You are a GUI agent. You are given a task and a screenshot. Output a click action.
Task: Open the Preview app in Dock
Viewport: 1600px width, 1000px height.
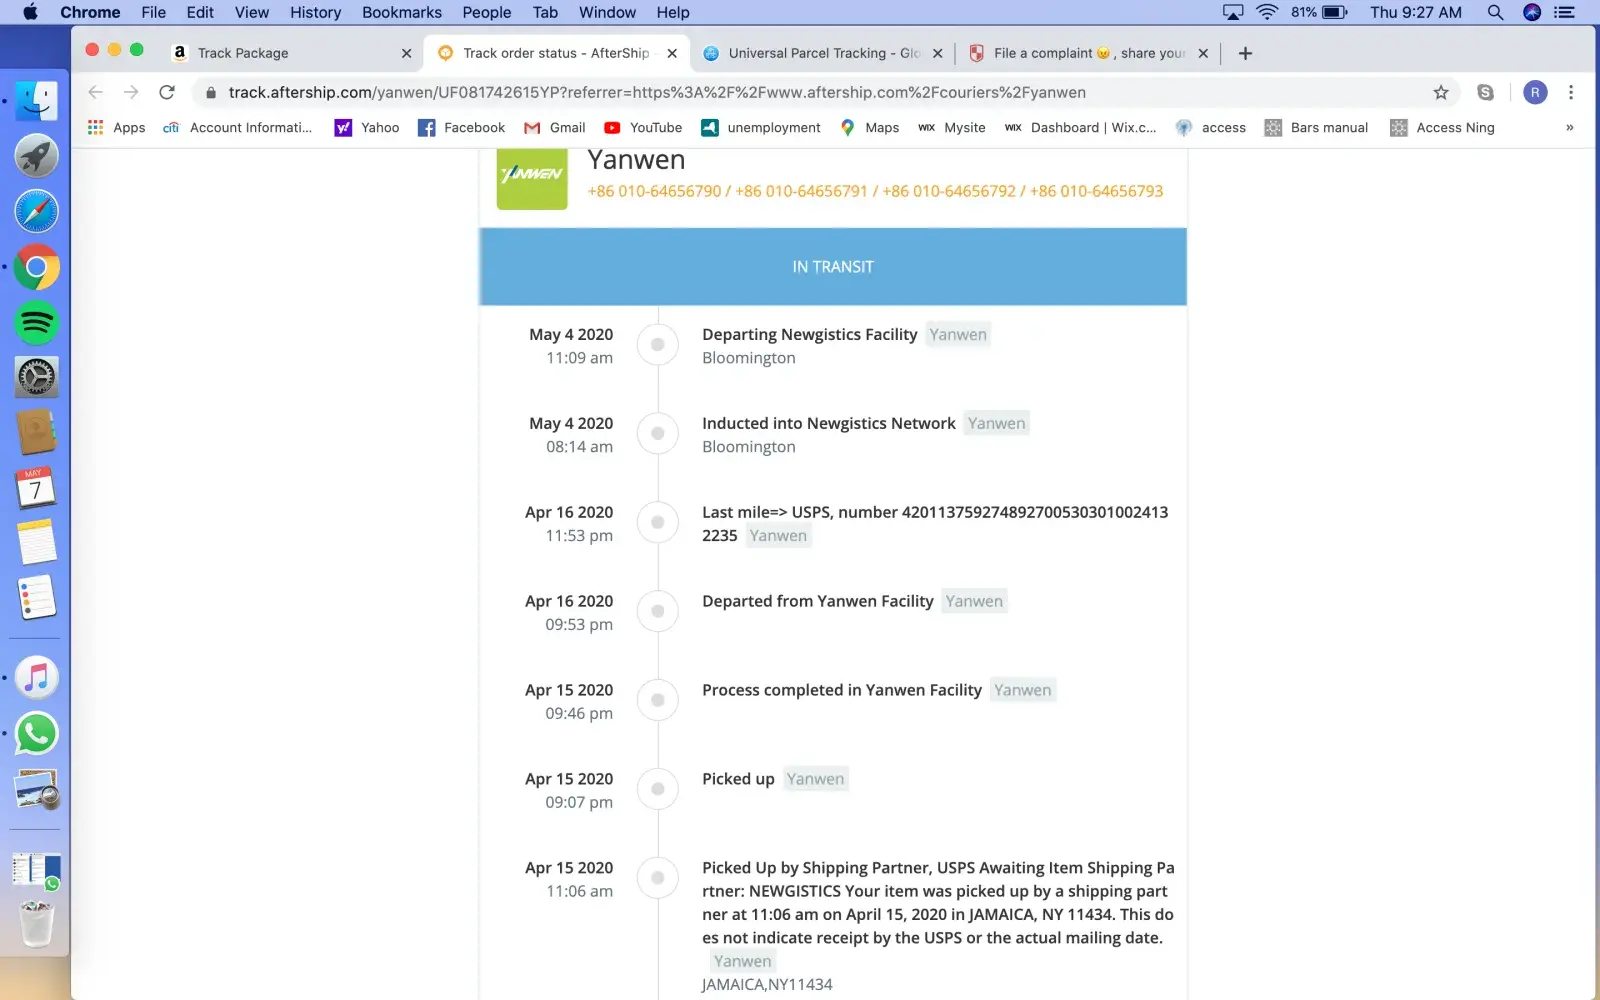pyautogui.click(x=36, y=790)
